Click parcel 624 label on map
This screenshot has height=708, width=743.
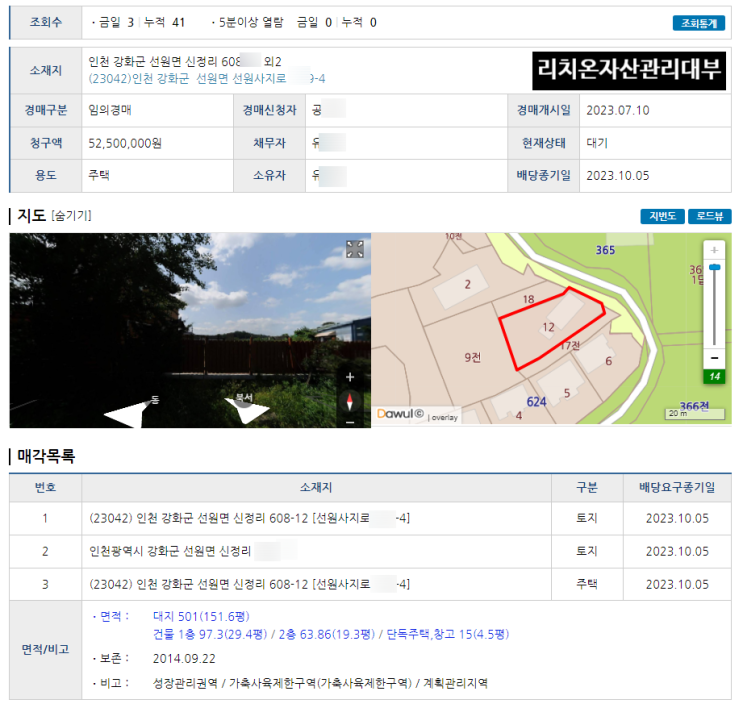tap(536, 402)
